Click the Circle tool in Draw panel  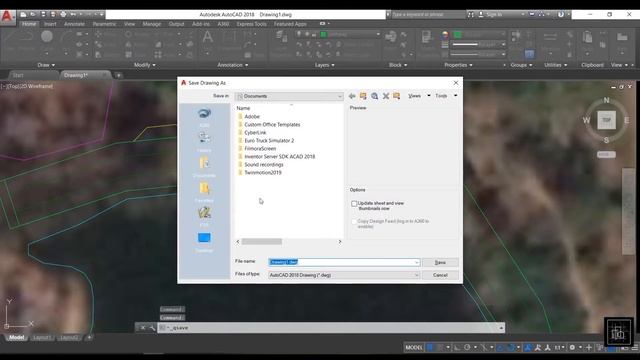(x=47, y=37)
